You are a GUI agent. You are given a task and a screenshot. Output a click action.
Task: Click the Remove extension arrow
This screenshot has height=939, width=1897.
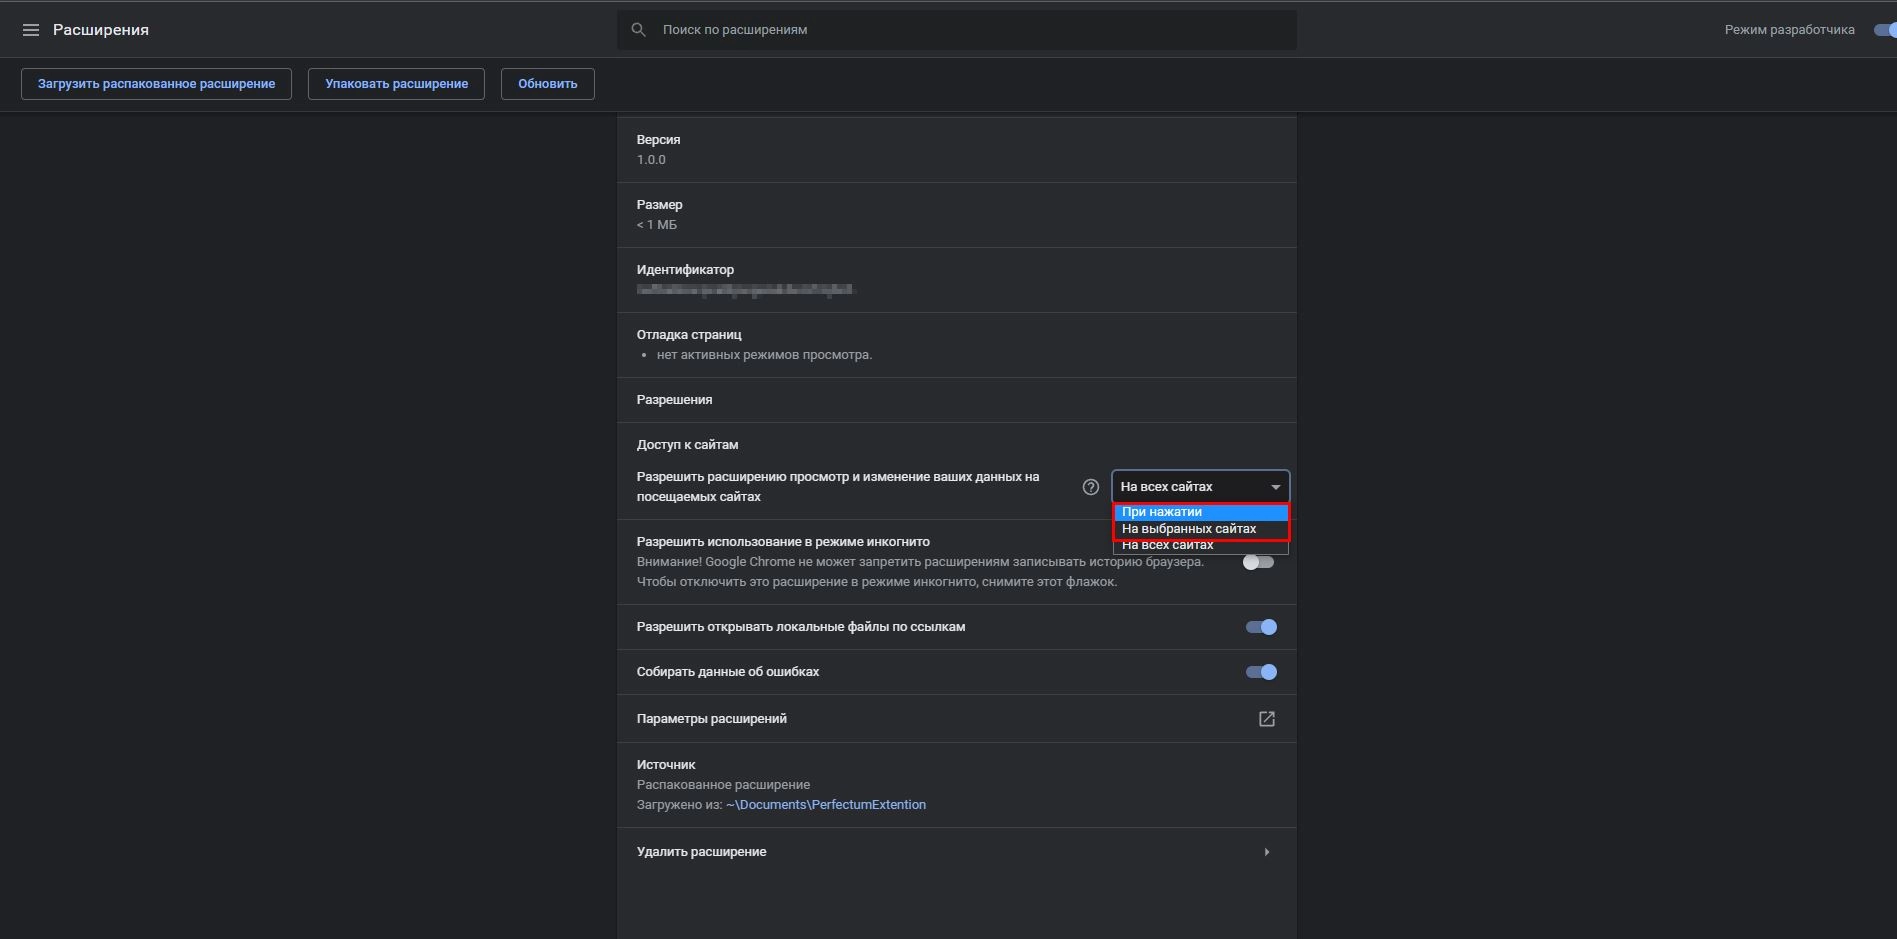point(1267,852)
